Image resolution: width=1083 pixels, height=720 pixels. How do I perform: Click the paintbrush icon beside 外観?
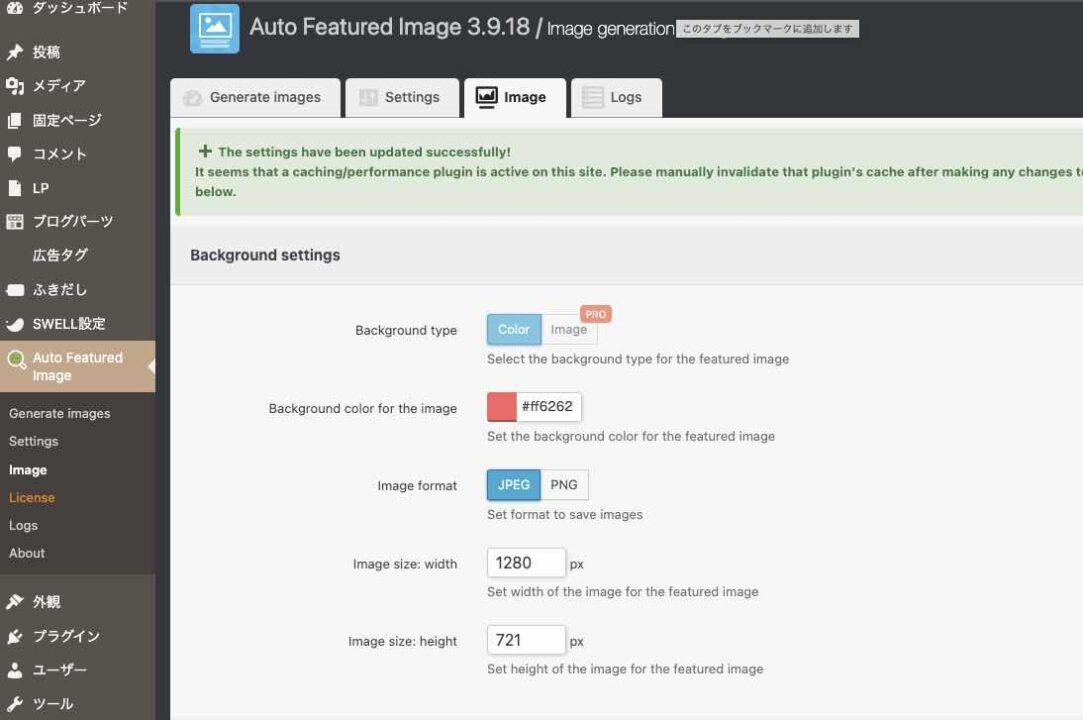point(15,602)
